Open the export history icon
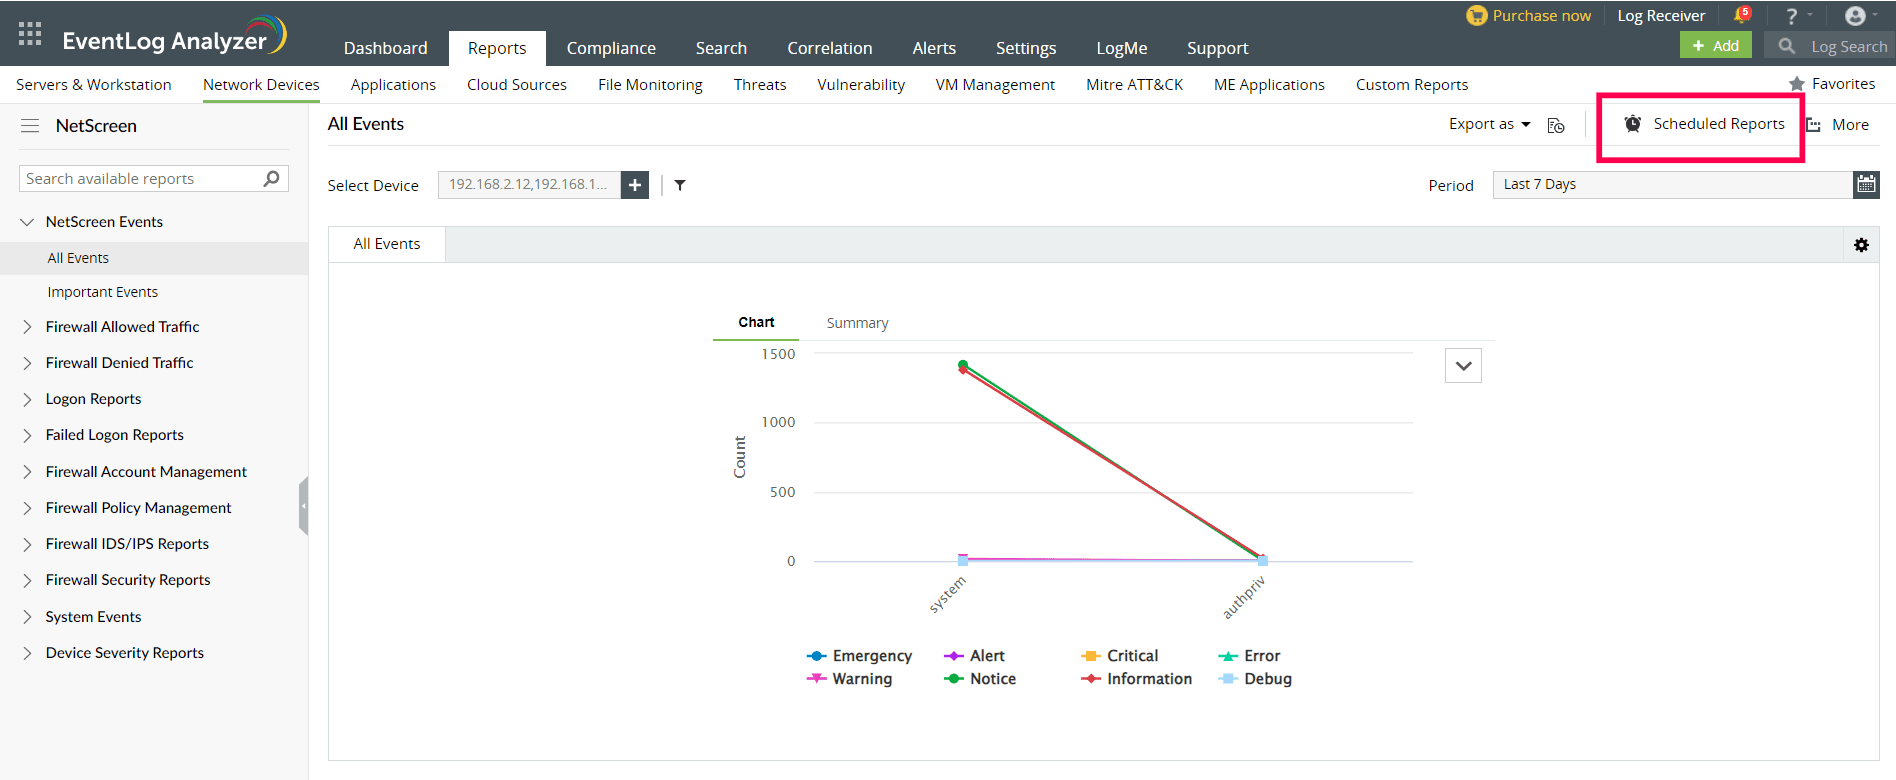1896x780 pixels. tap(1556, 125)
